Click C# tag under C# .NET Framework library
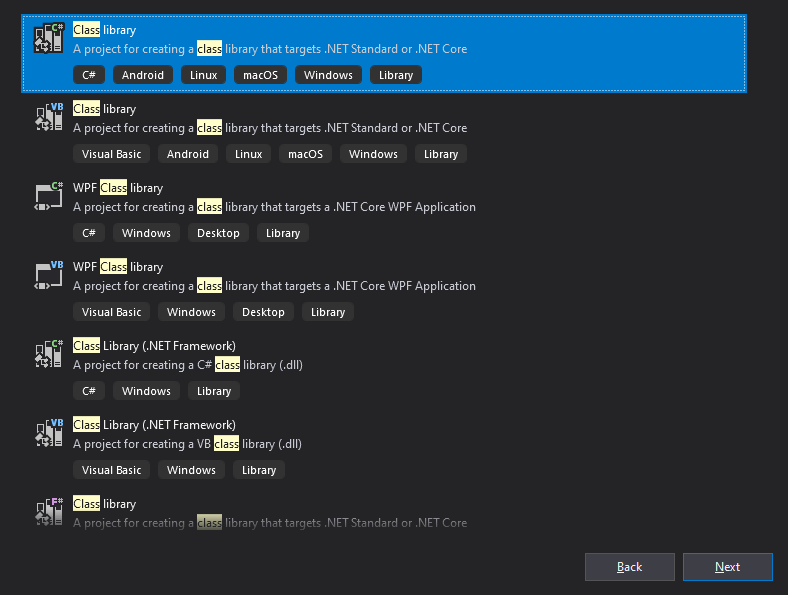This screenshot has width=788, height=595. click(89, 390)
